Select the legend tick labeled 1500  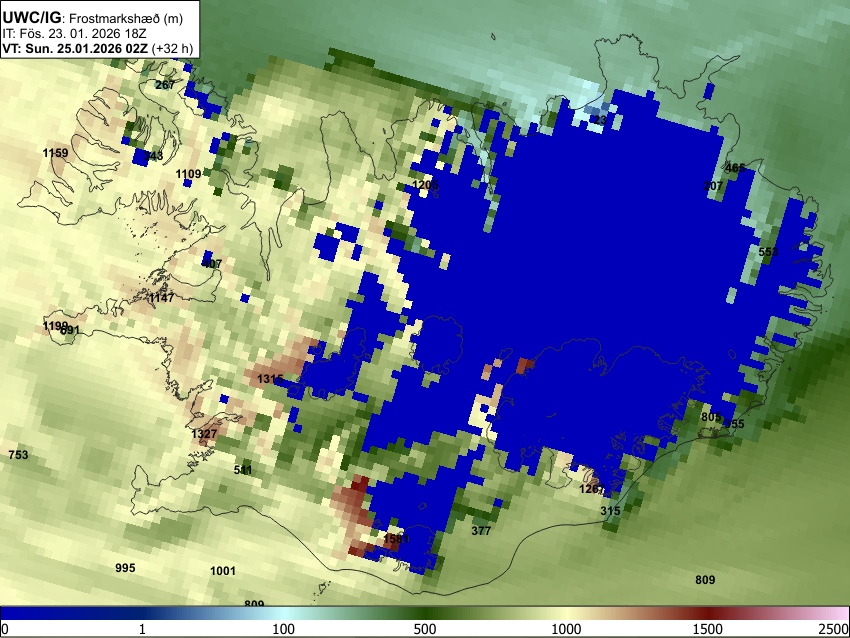(708, 629)
